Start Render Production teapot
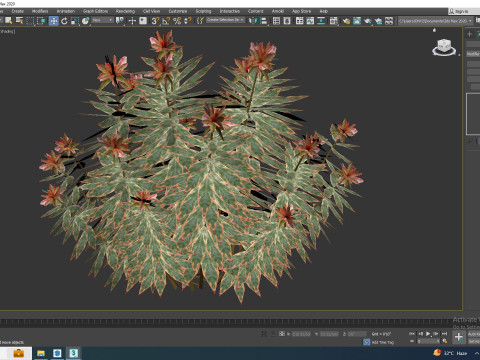The width and height of the screenshot is (480, 360). tap(368, 21)
